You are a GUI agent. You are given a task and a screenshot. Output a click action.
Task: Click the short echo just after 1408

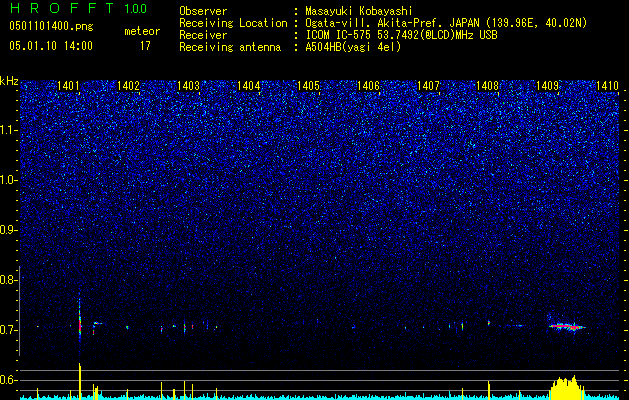click(489, 323)
